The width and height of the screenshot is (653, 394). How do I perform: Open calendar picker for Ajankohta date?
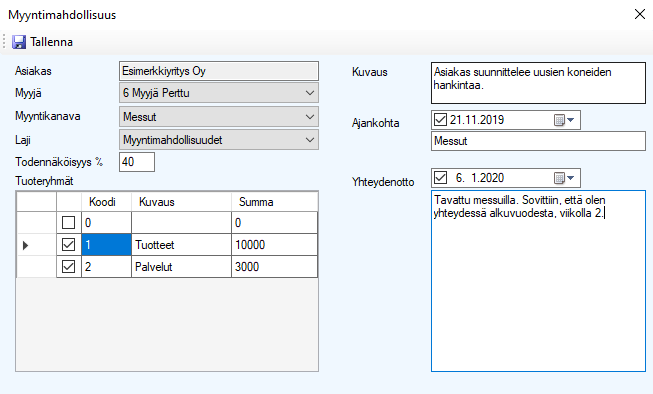tap(564, 120)
